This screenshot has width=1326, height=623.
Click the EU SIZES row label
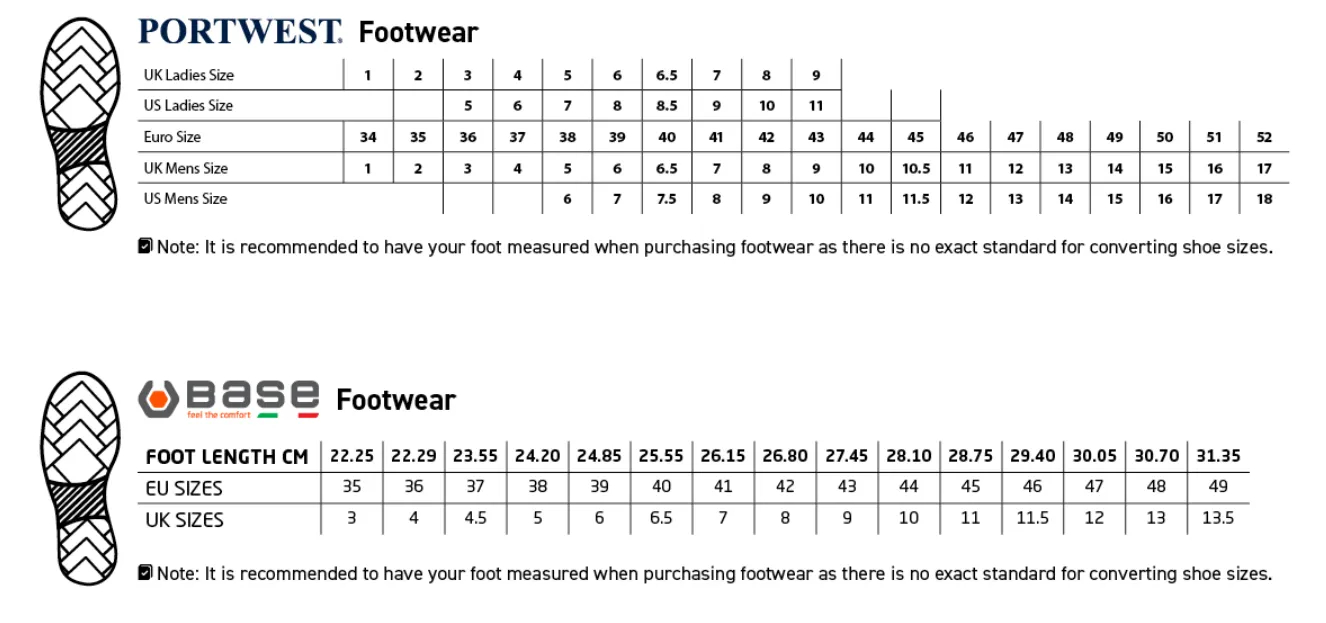pyautogui.click(x=184, y=488)
